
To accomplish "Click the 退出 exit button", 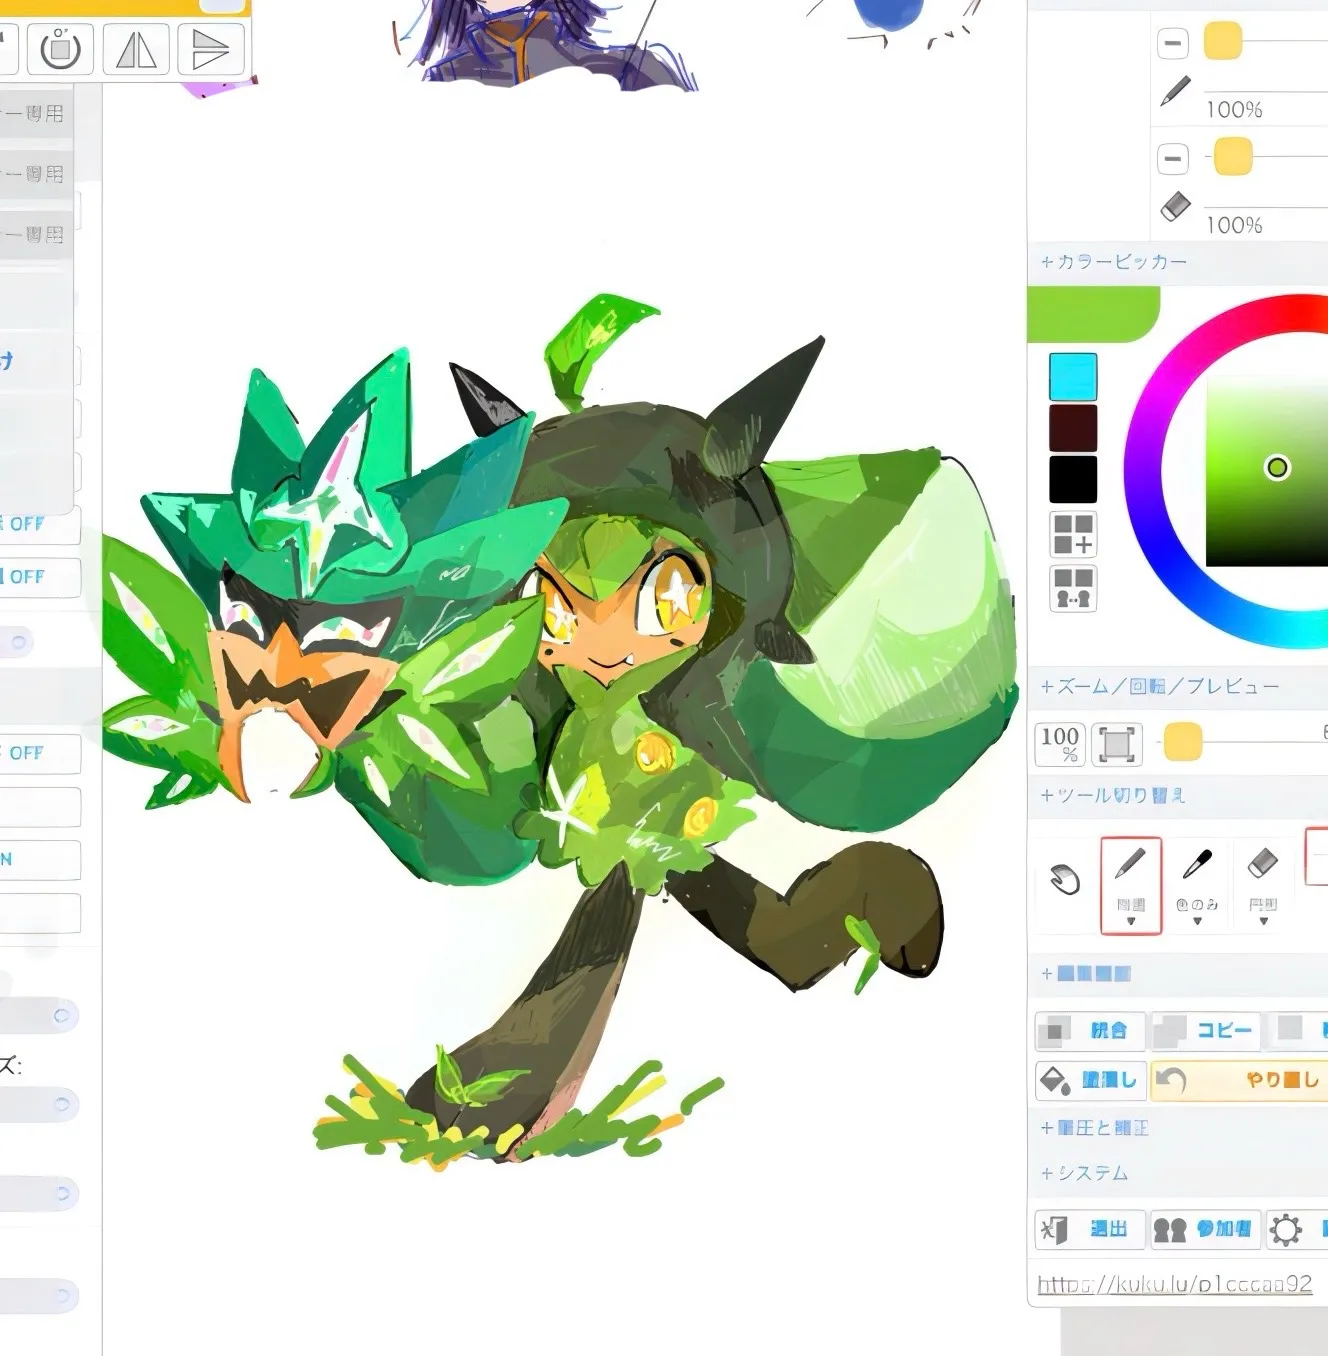I will [1090, 1229].
